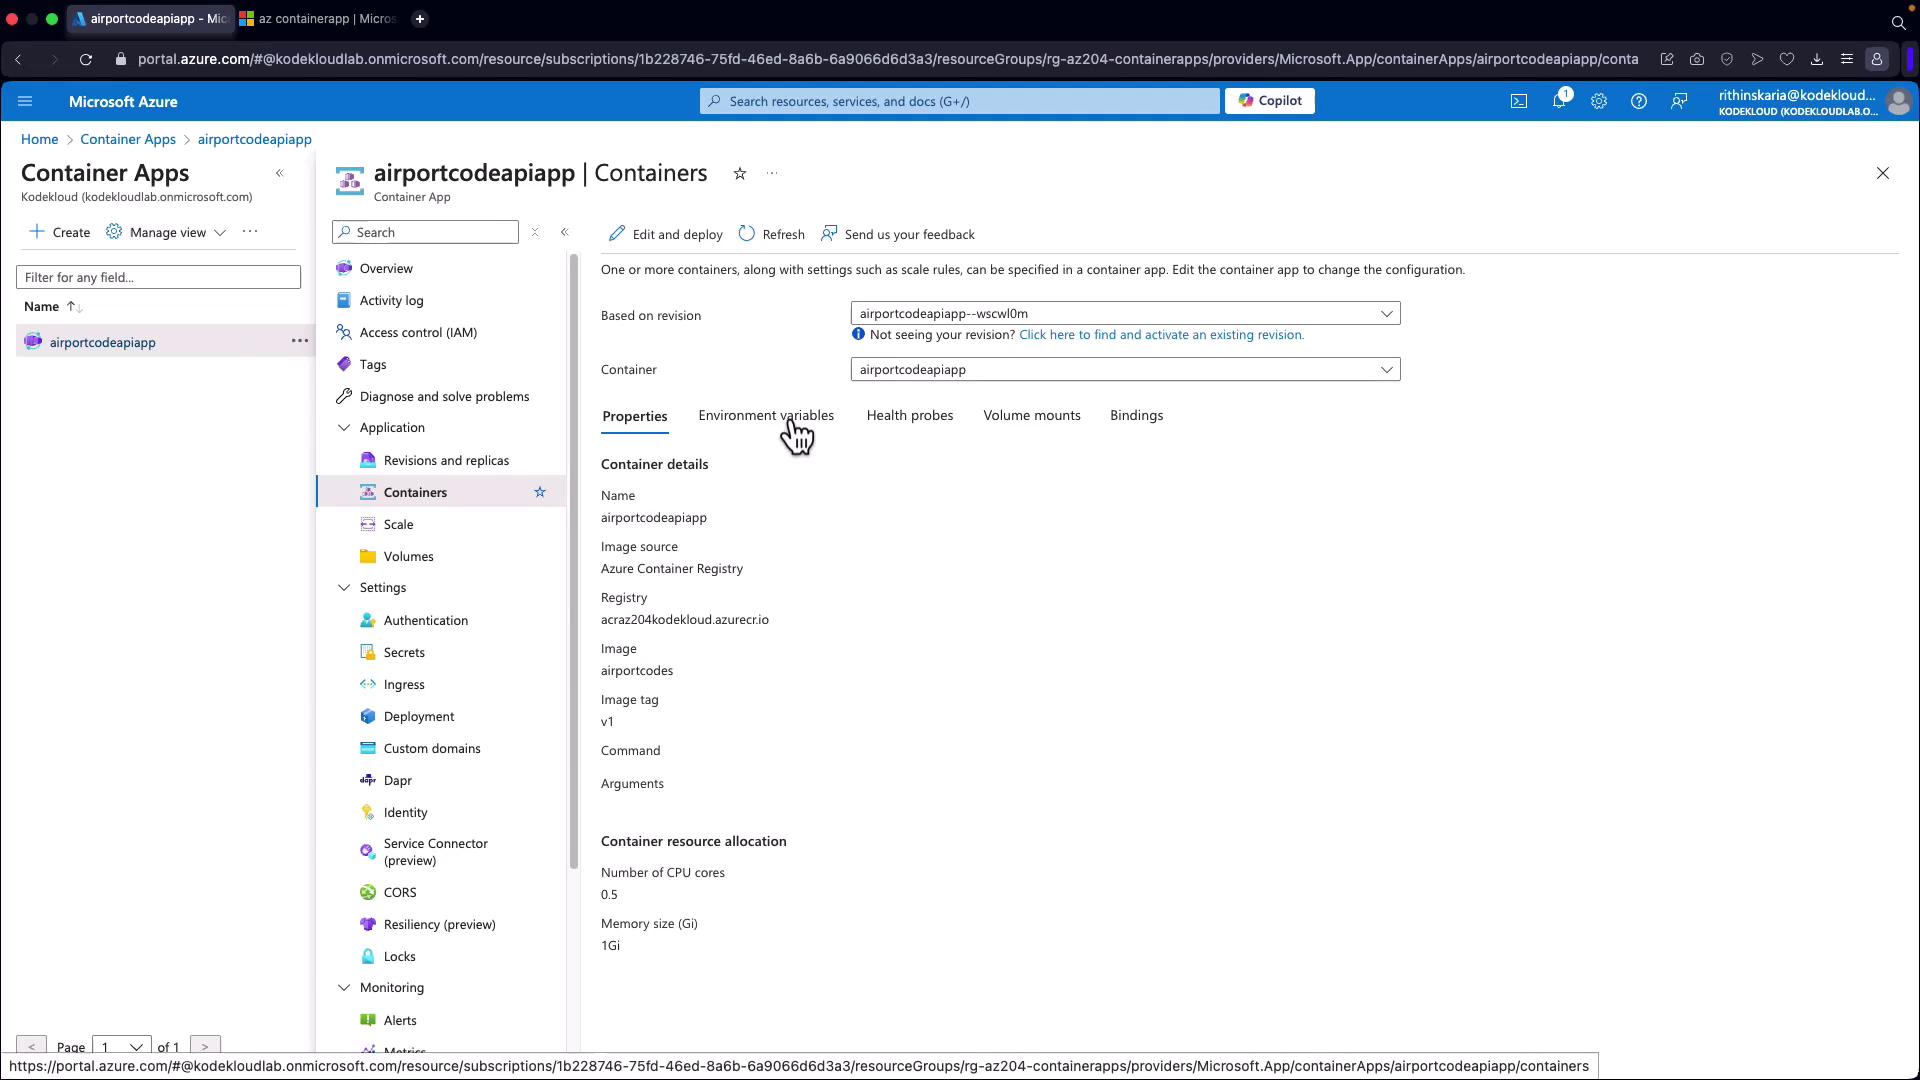Switch to the Health probes tab
The height and width of the screenshot is (1080, 1920).
[x=909, y=416]
